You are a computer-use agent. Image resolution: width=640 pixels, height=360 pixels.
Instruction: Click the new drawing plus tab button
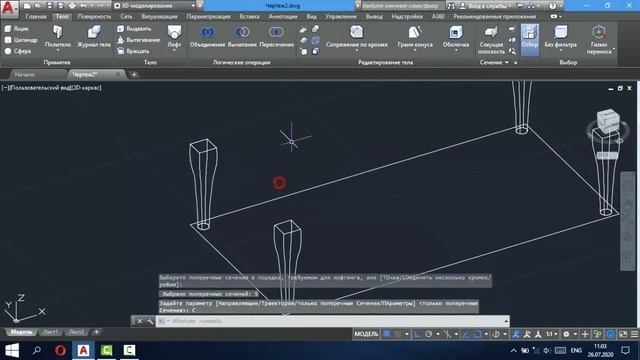[x=134, y=75]
